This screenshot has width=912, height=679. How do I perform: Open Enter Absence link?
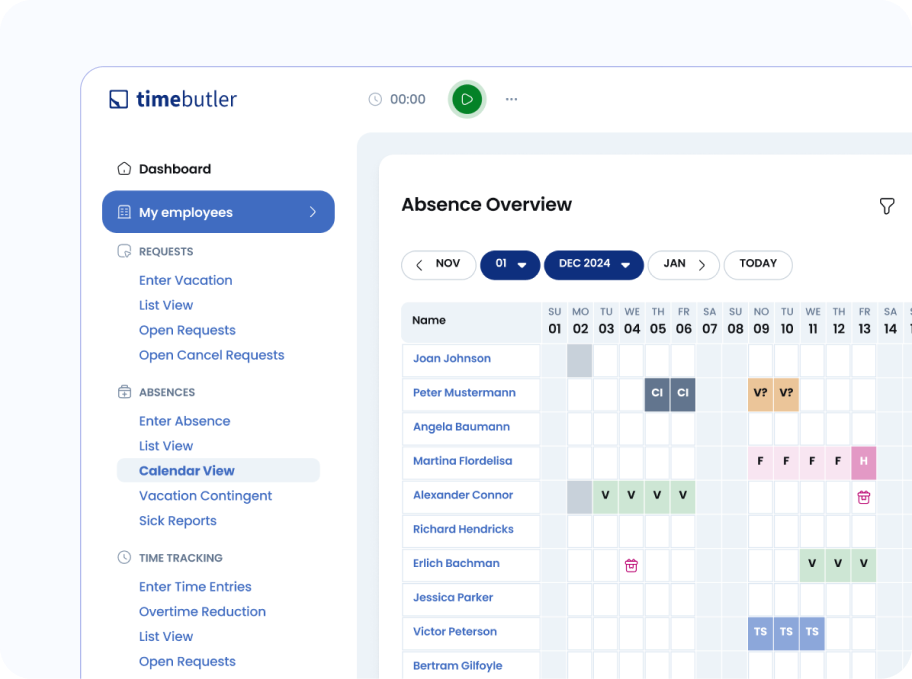pos(184,421)
